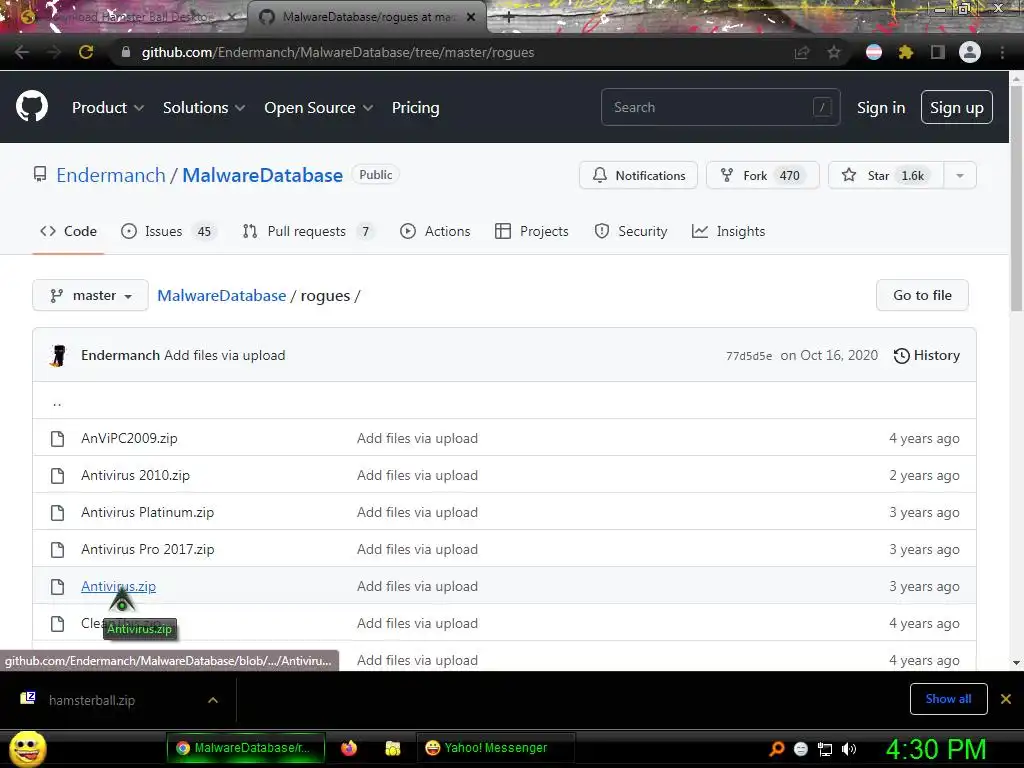Fork the repository
The width and height of the screenshot is (1024, 768).
coord(762,175)
